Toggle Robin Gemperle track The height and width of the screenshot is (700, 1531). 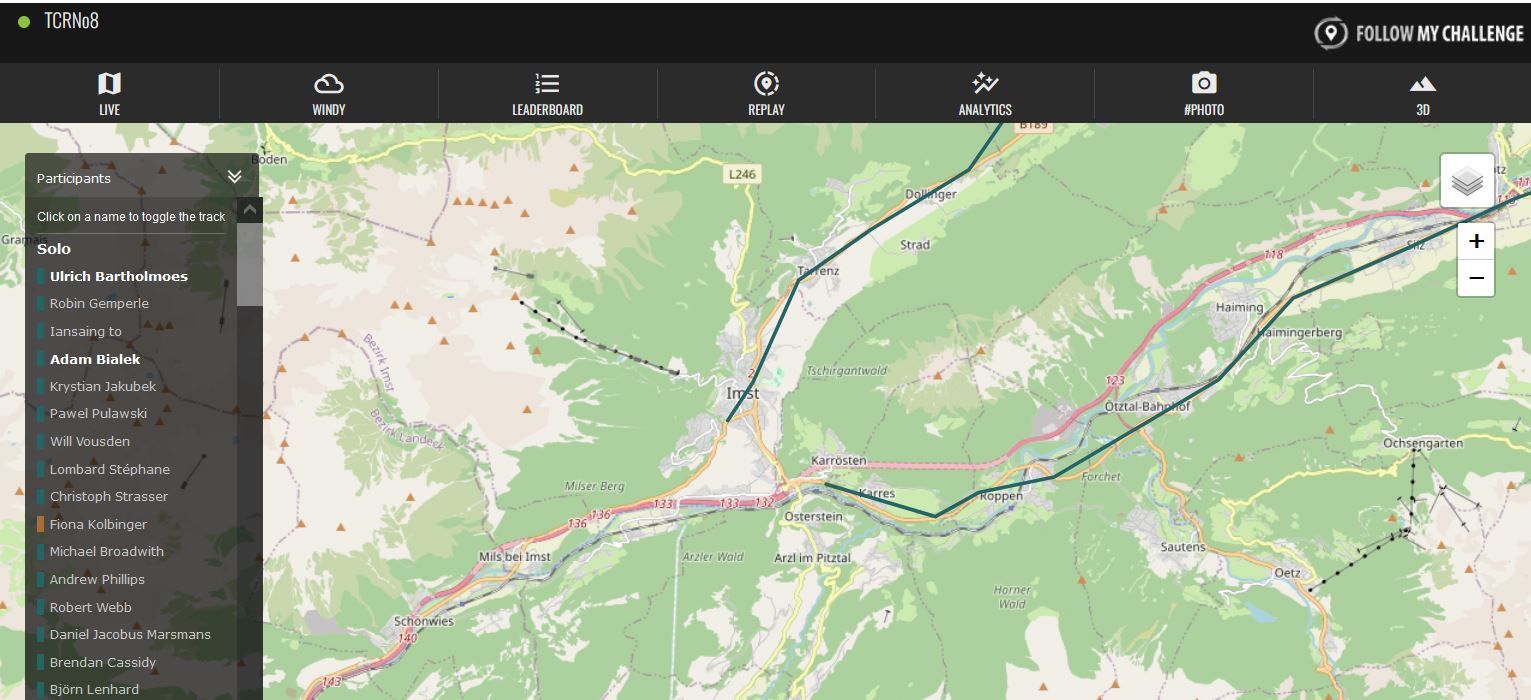[x=99, y=303]
